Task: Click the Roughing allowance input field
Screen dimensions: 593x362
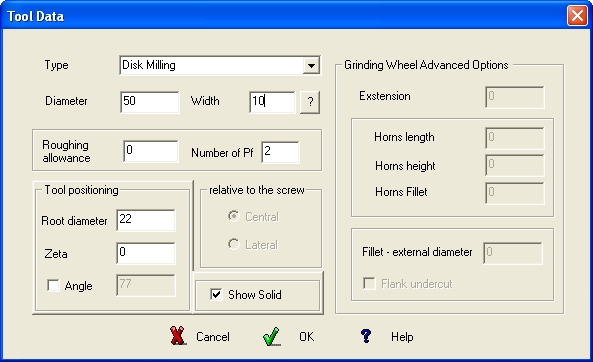Action: coord(151,151)
